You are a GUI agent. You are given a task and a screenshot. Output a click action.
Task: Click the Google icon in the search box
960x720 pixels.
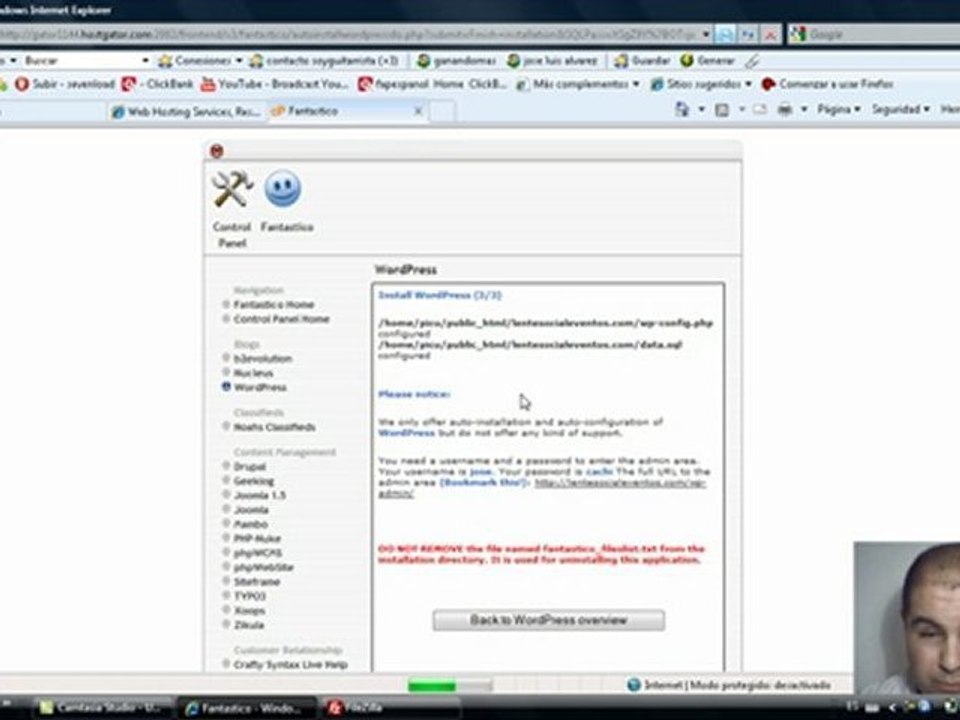(798, 34)
